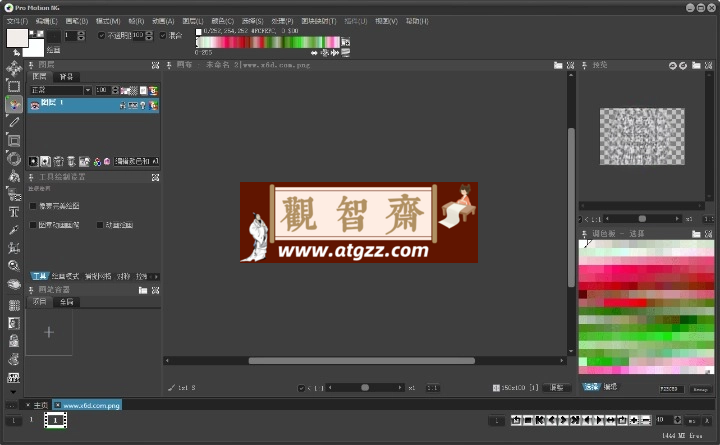Click the button beside the 150x100 size readout
The width and height of the screenshot is (720, 445).
[x=557, y=388]
